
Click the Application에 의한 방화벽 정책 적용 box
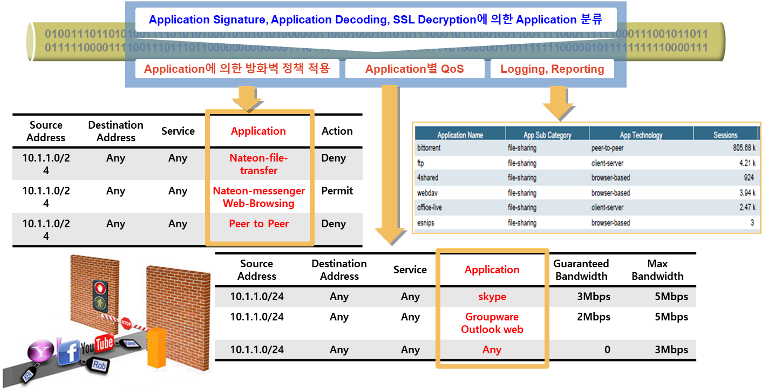[x=237, y=68]
